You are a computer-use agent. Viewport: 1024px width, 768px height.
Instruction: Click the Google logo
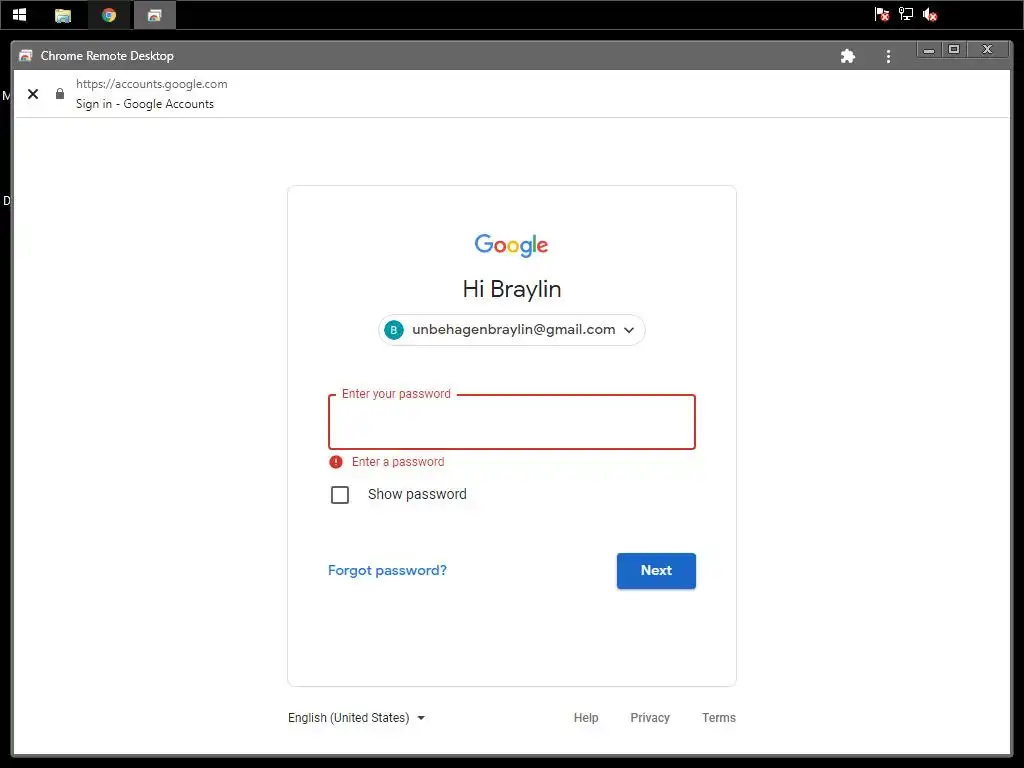(x=511, y=245)
